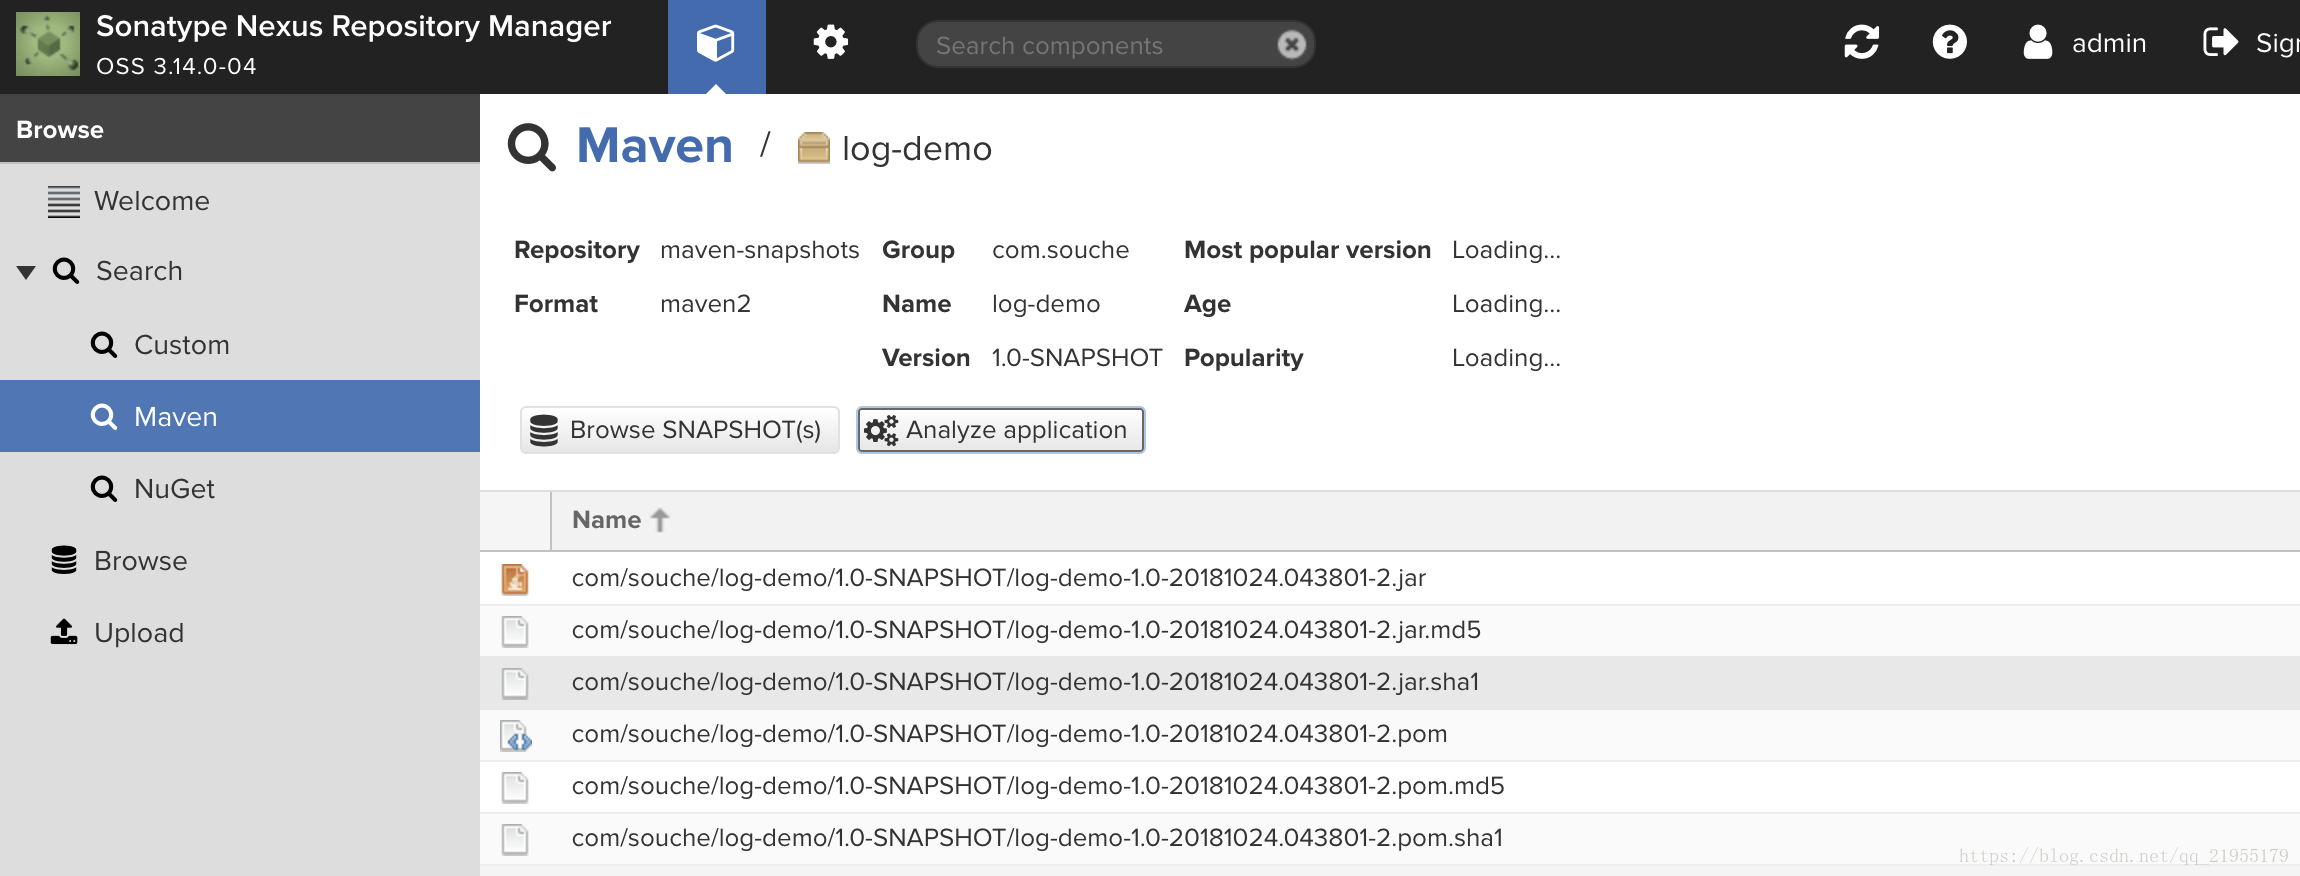
Task: Open the admin account link
Action: coord(2109,43)
